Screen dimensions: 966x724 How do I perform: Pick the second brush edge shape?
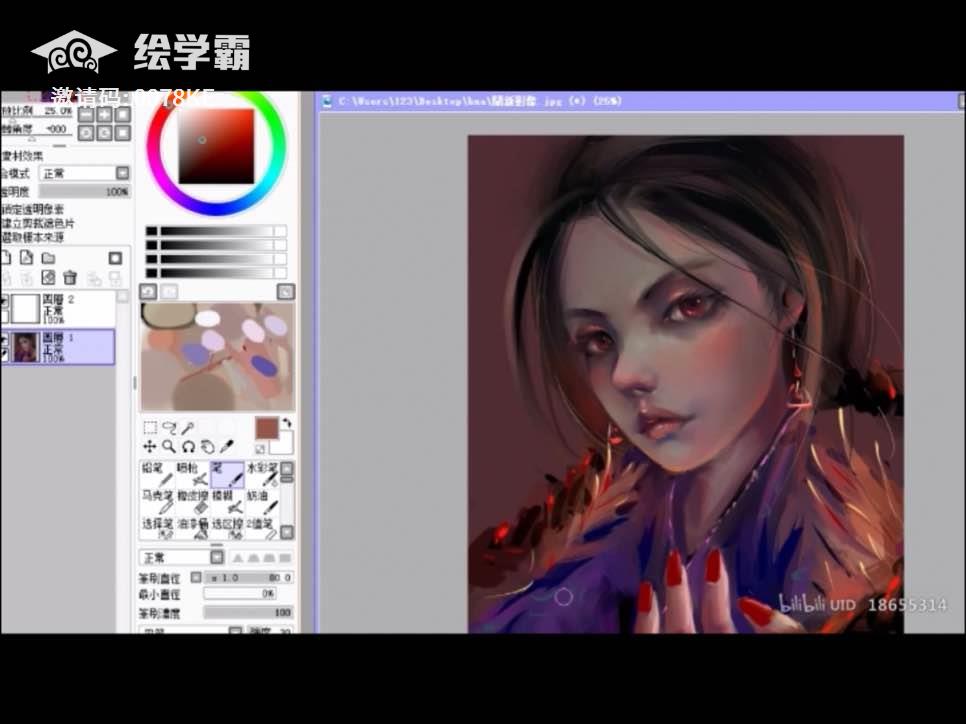coord(253,558)
